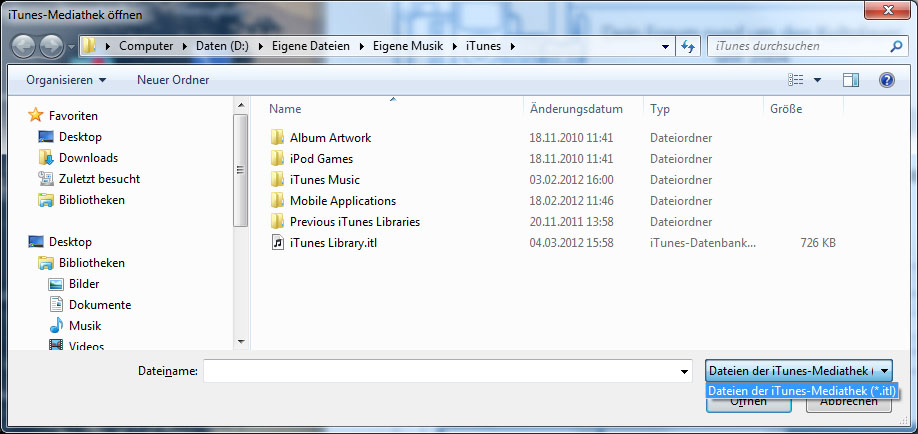Open view options dropdown arrow
Viewport: 918px width, 434px height.
pos(817,80)
